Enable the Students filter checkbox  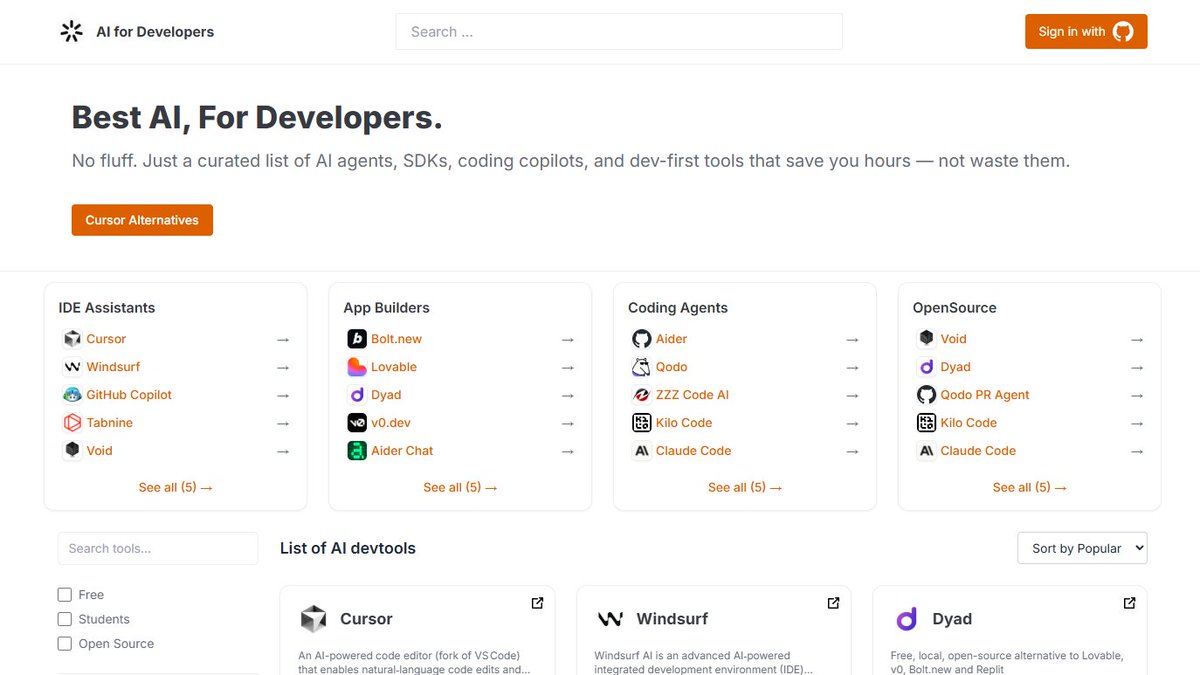[65, 619]
